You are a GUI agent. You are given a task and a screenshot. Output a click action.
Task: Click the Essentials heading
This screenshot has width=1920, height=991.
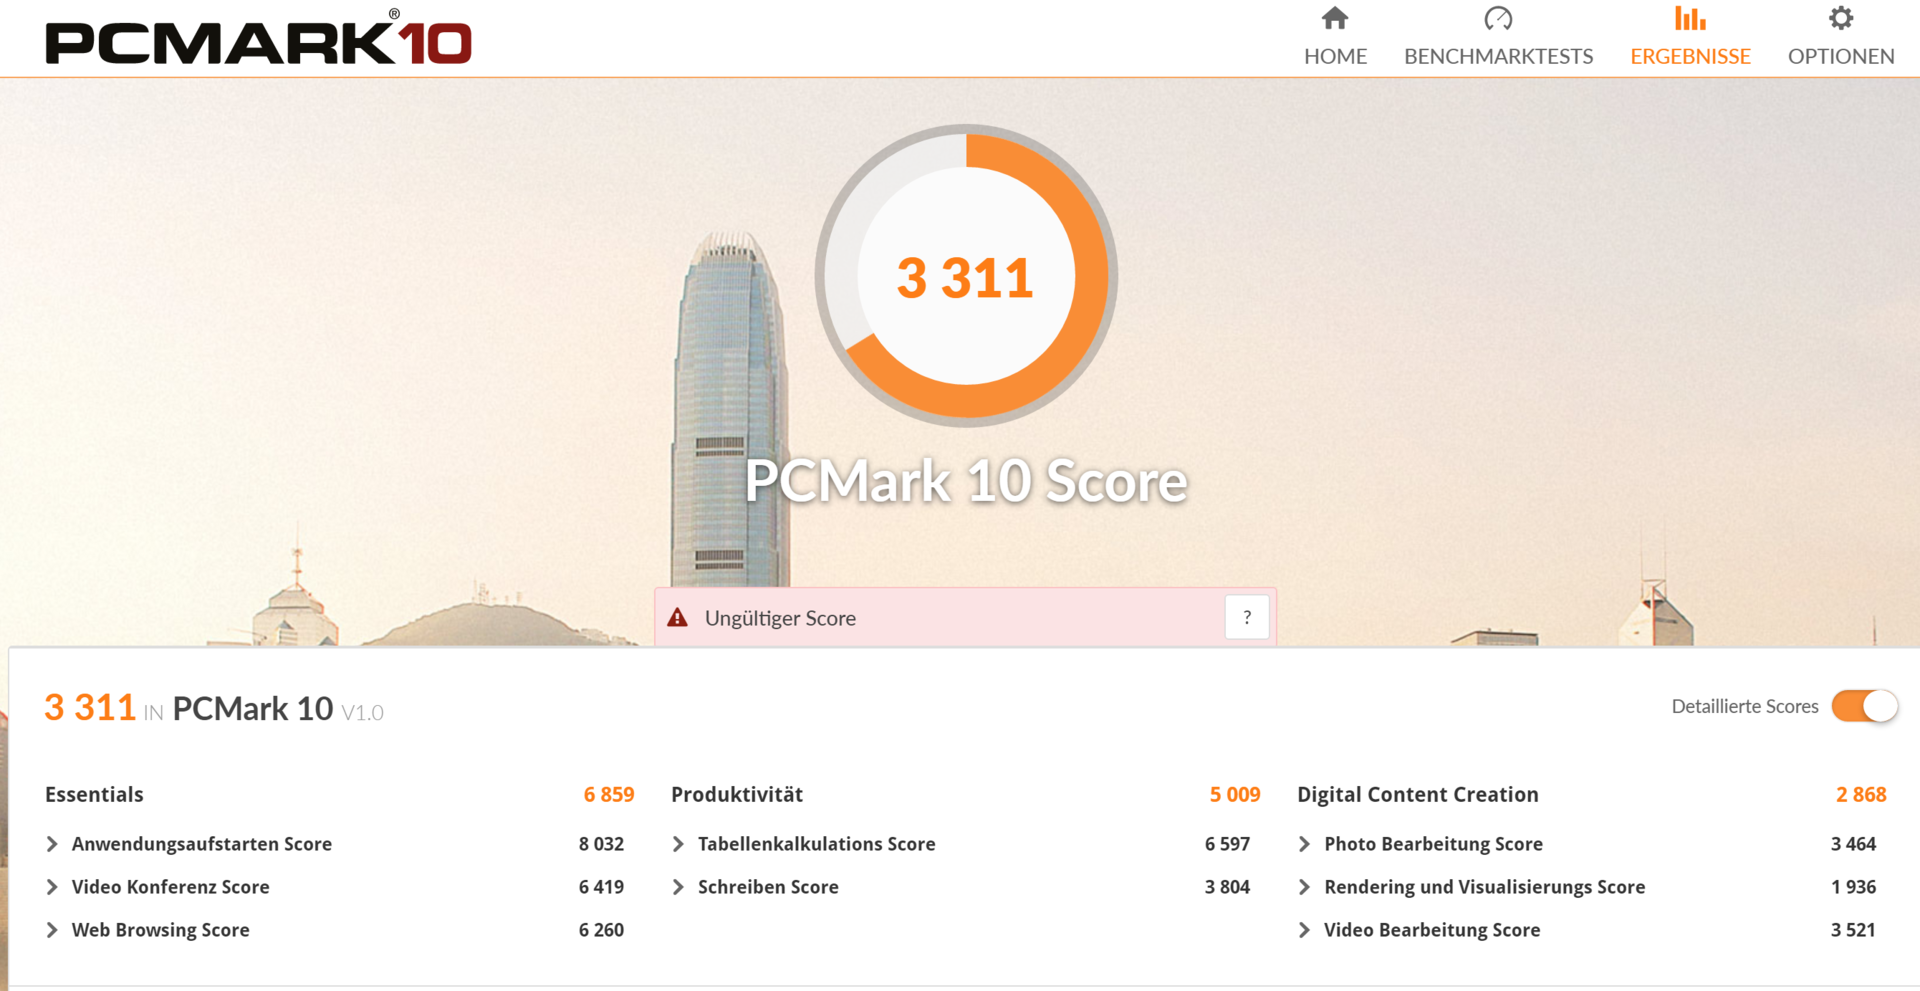94,794
